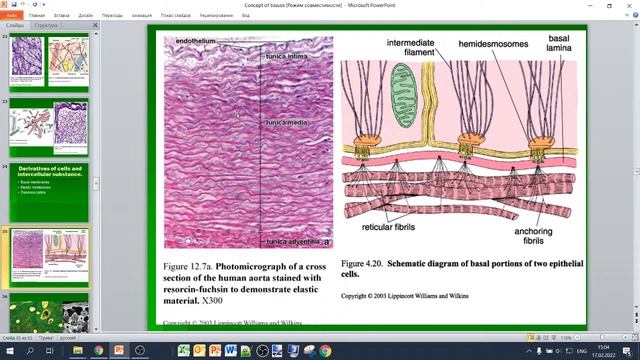
Task: Fit slide to current window
Action: point(635,338)
